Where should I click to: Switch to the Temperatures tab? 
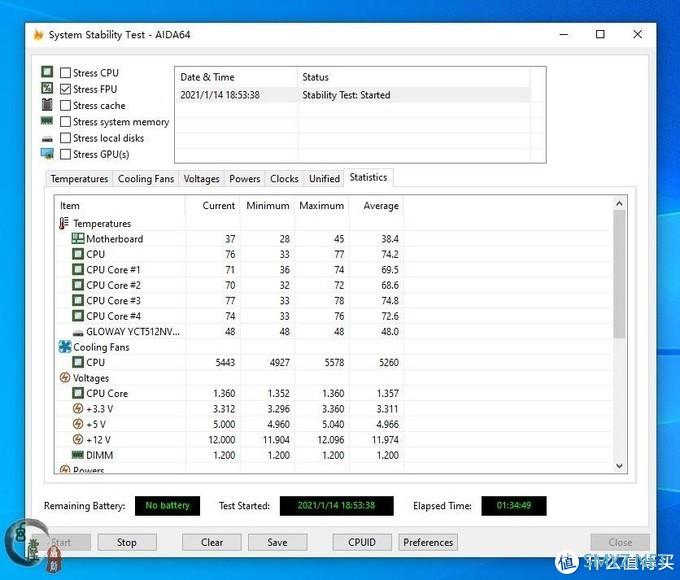[79, 179]
